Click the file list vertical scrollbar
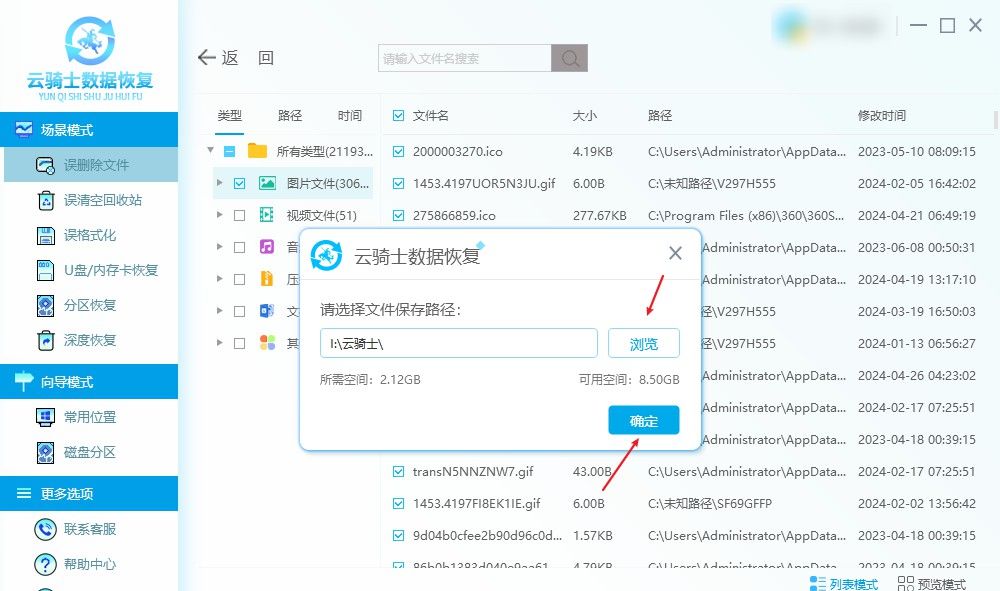The image size is (1000, 591). tap(996, 119)
